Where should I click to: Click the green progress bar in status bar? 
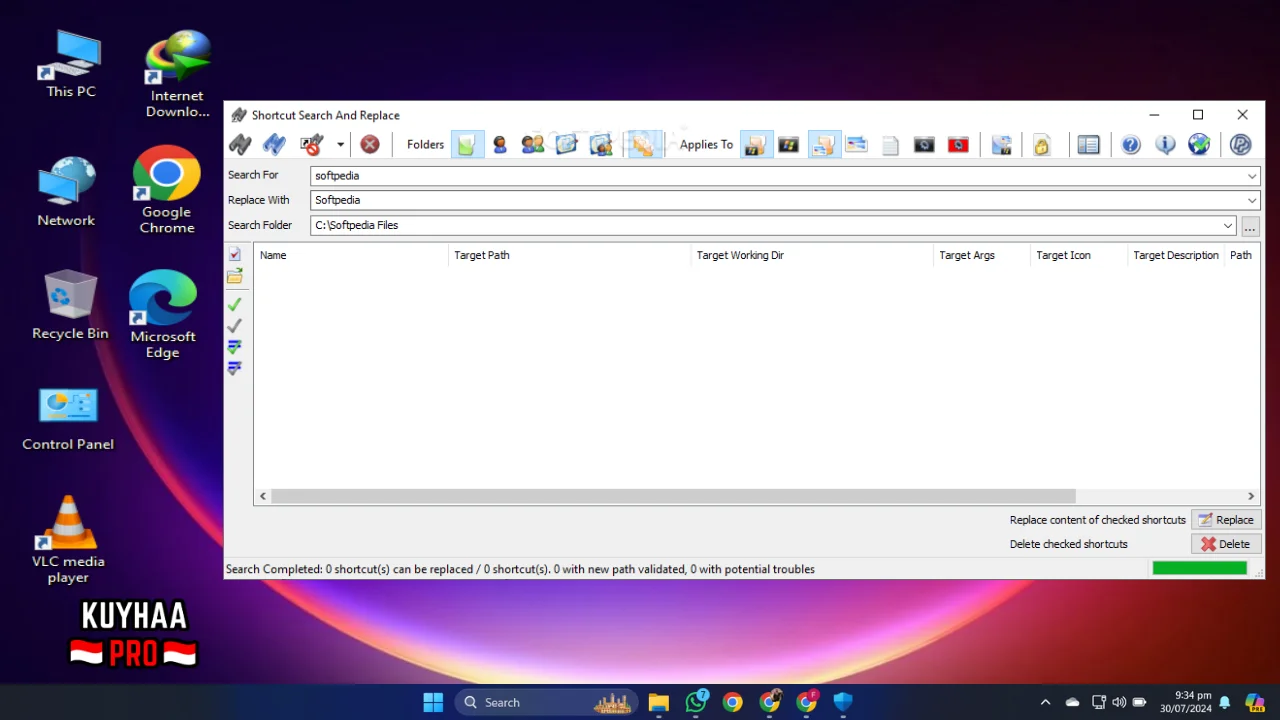pyautogui.click(x=1200, y=568)
